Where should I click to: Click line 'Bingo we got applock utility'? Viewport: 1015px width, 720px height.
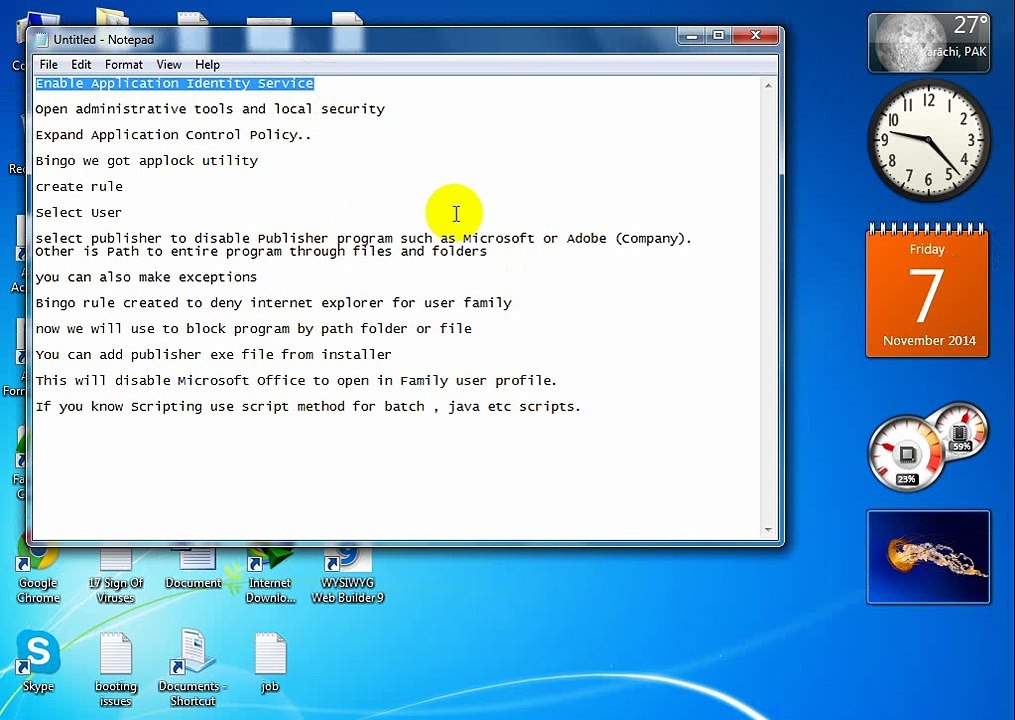tap(146, 161)
